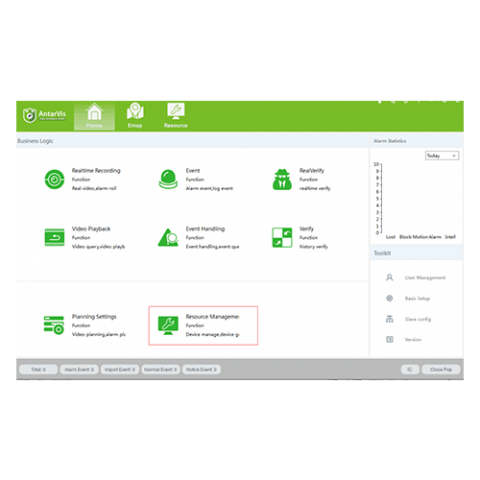The height and width of the screenshot is (480, 480).
Task: Launch Video Playback film icon
Action: 54,237
